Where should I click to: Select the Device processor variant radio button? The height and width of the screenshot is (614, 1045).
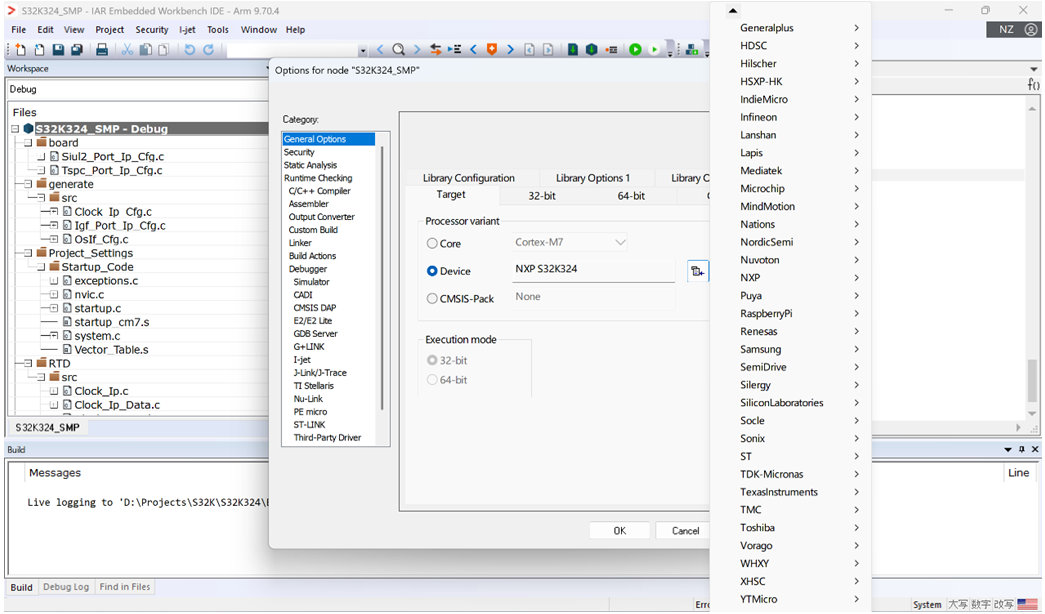pos(432,271)
